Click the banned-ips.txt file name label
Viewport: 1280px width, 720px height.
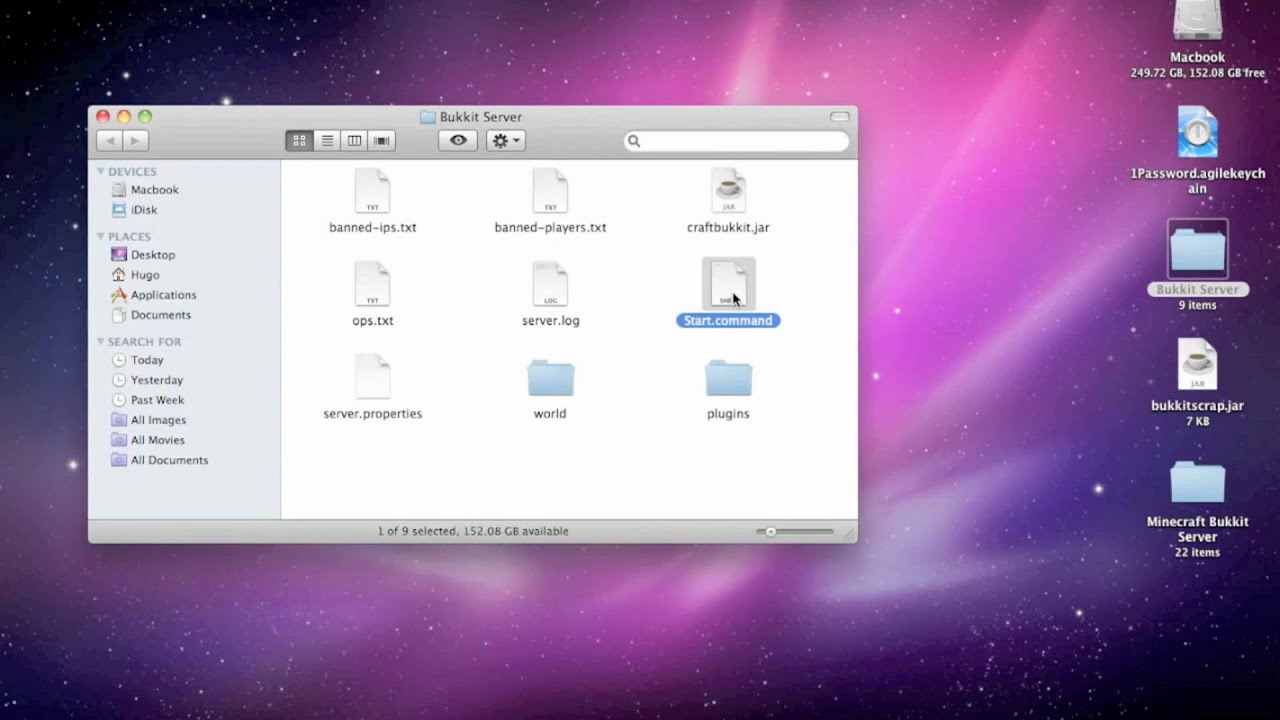click(x=372, y=227)
